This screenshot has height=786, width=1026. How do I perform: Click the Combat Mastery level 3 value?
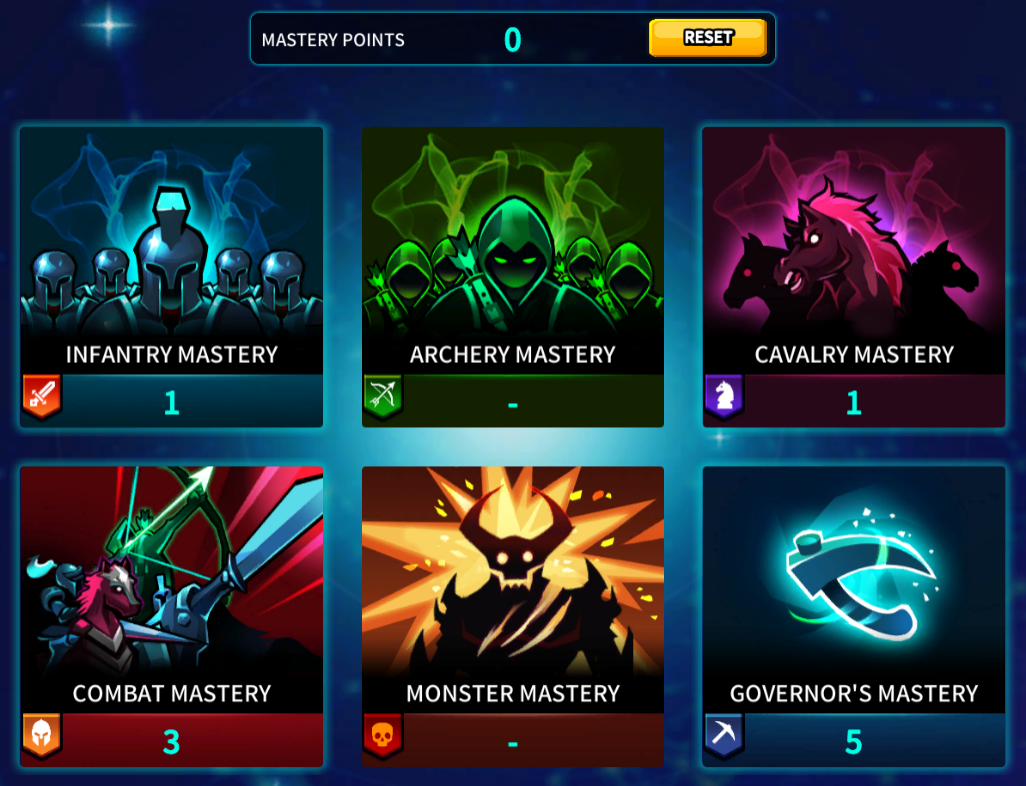(x=171, y=741)
